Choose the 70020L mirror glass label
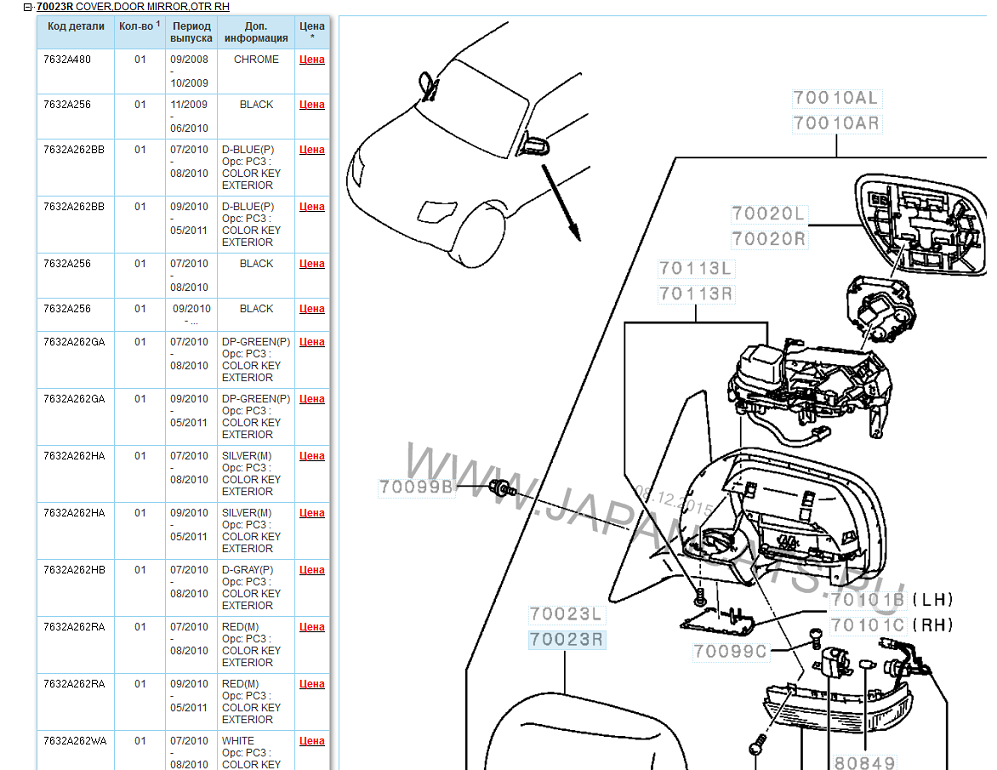This screenshot has height=770, width=997. point(768,214)
